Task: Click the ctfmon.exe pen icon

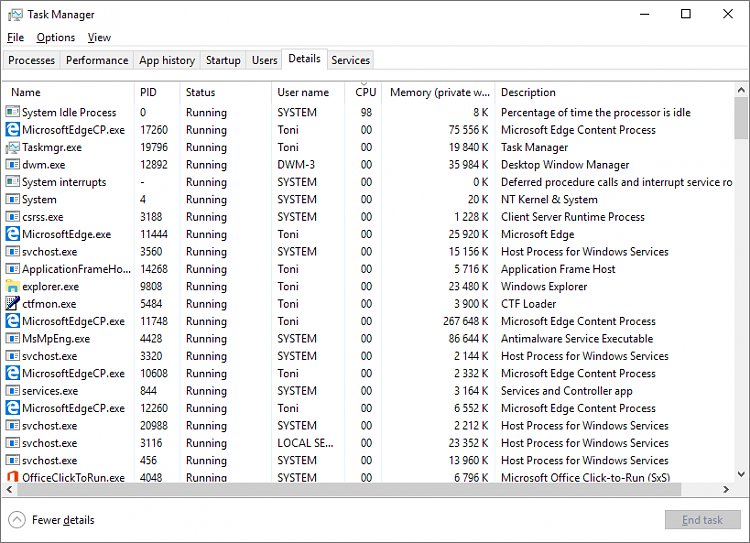Action: click(x=12, y=303)
